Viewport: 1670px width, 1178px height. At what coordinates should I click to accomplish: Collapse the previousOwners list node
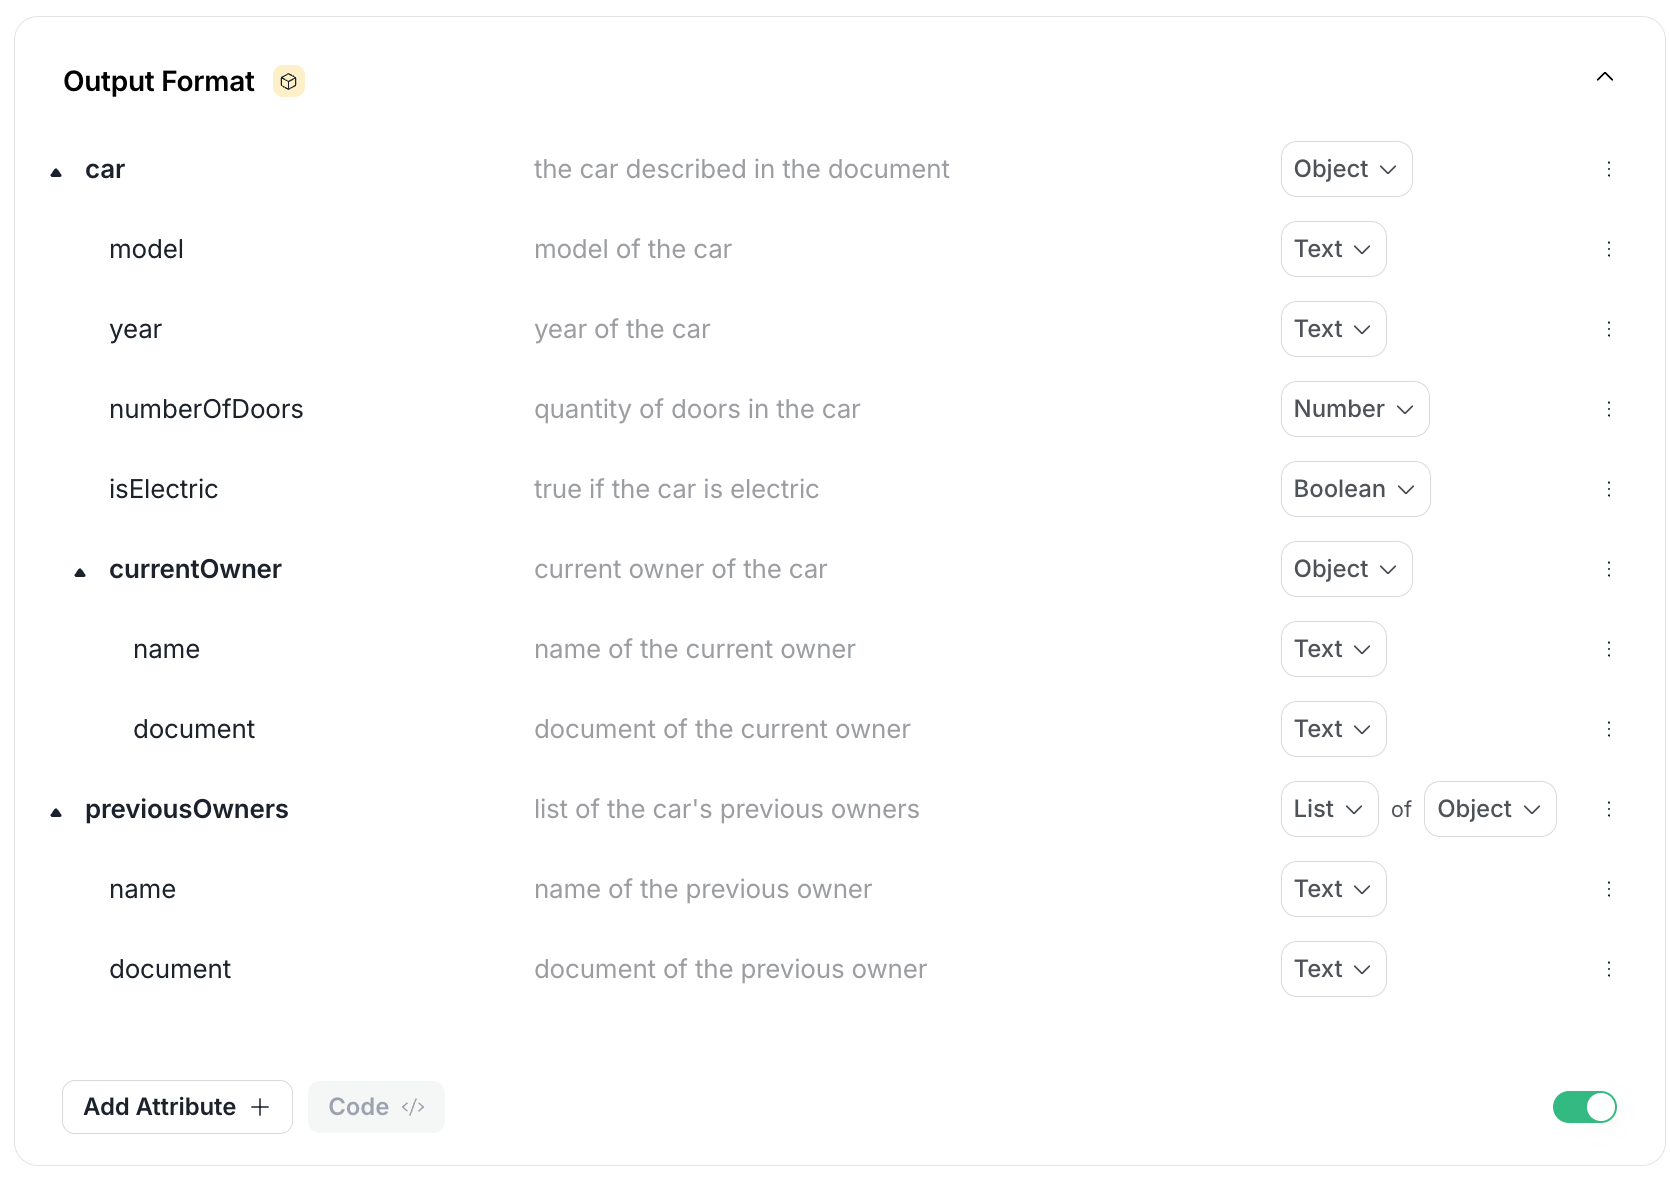[x=56, y=812]
